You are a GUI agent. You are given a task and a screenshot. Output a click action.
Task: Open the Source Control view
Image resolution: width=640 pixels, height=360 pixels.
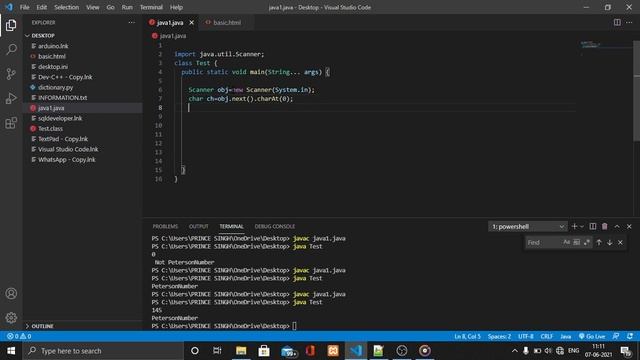(11, 74)
